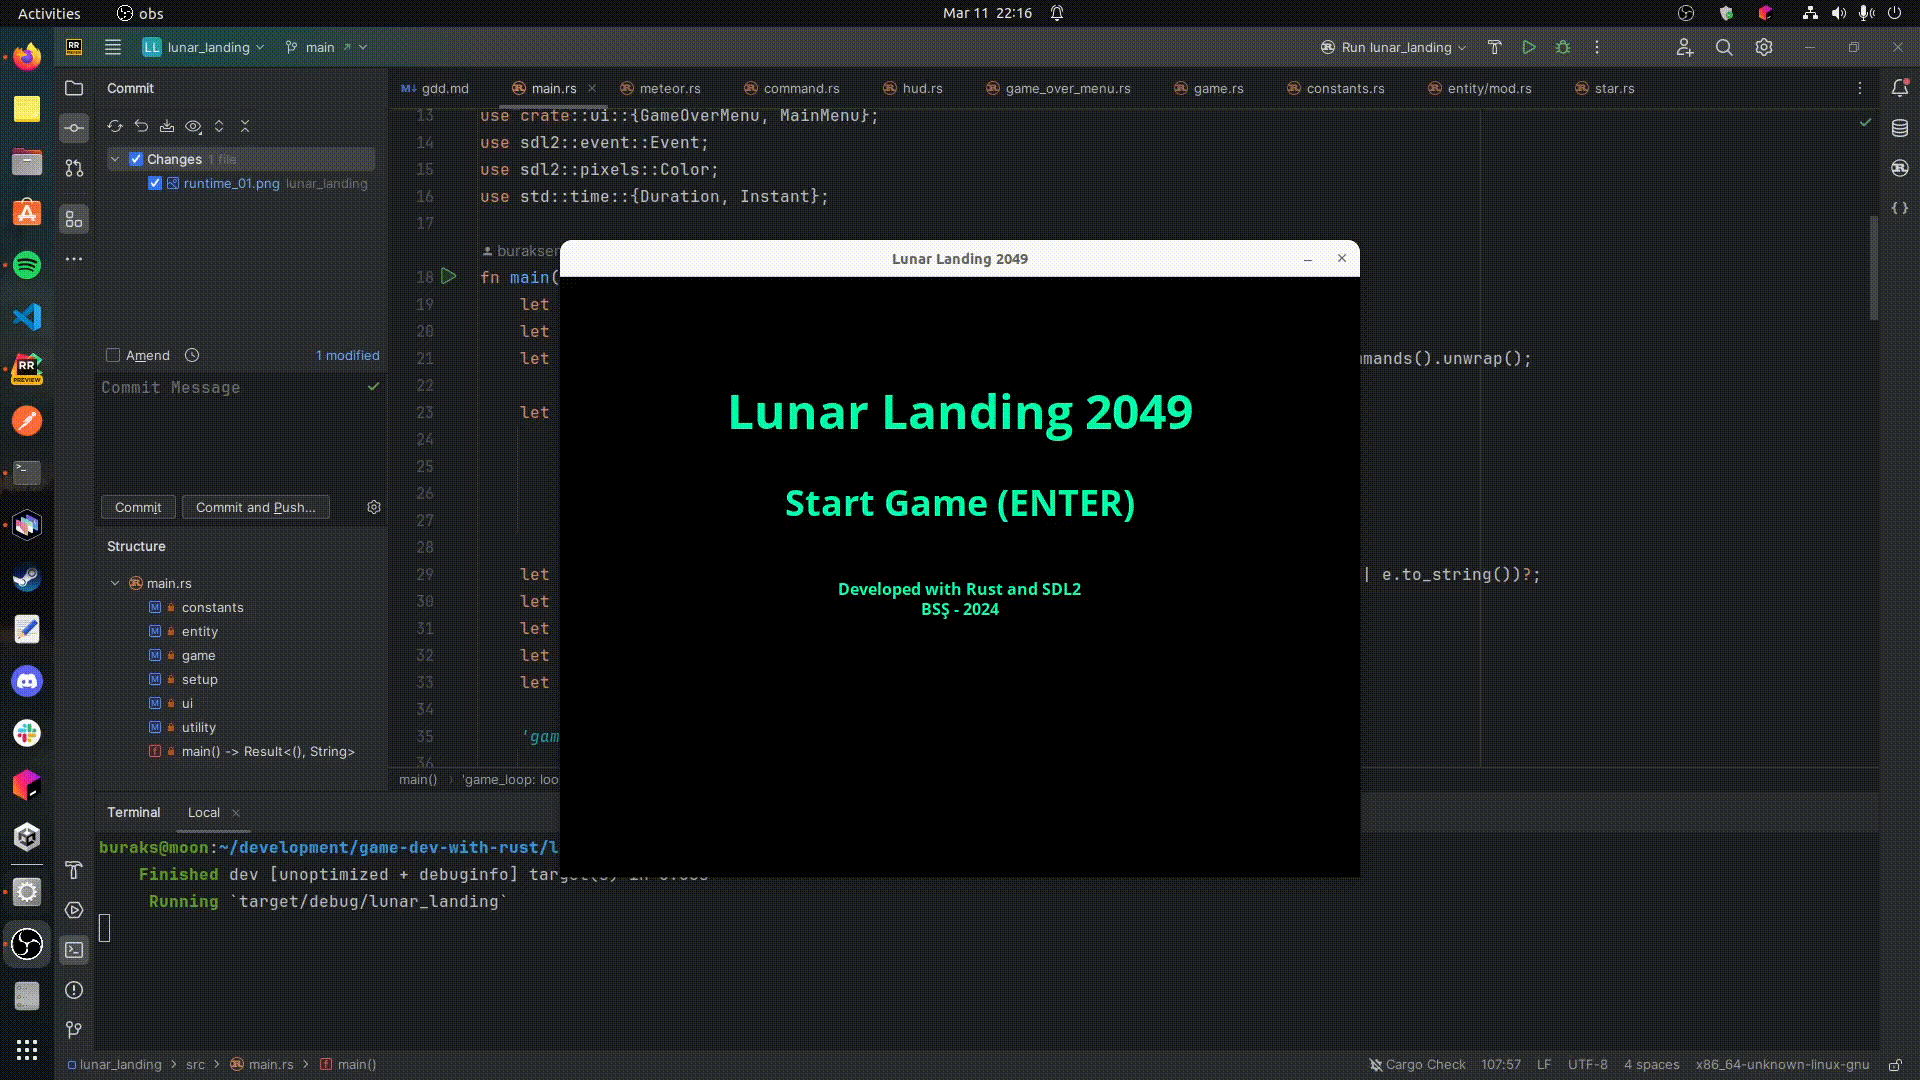This screenshot has height=1080, width=1920.
Task: Click the Commit and Push button
Action: (255, 507)
